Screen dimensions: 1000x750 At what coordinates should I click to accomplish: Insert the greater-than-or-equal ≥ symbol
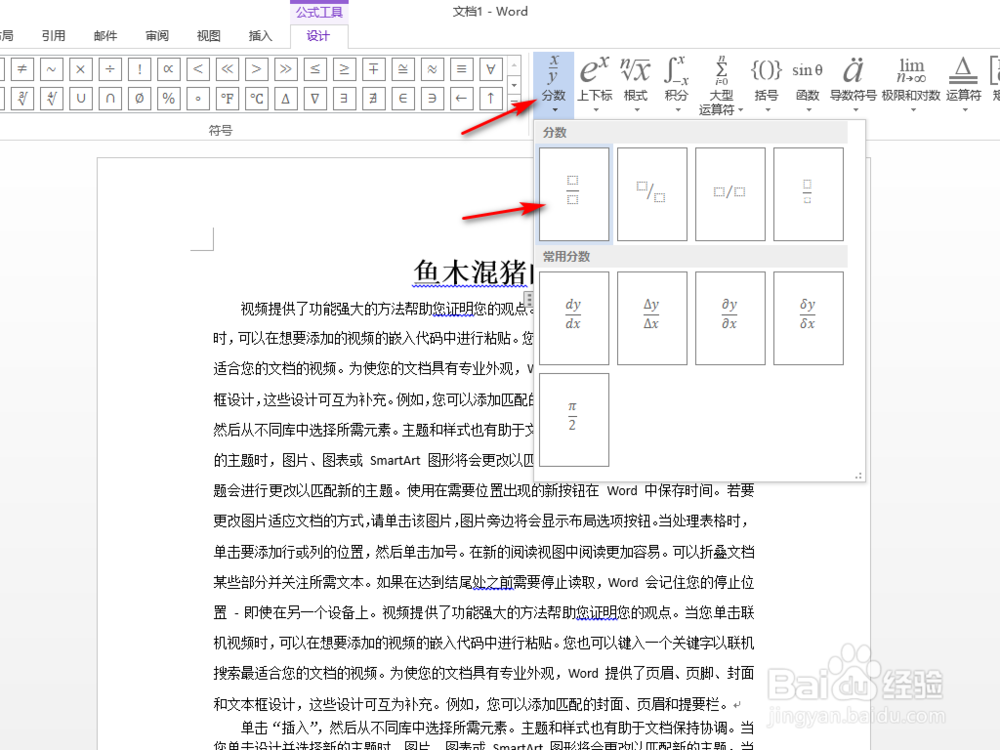pyautogui.click(x=344, y=69)
